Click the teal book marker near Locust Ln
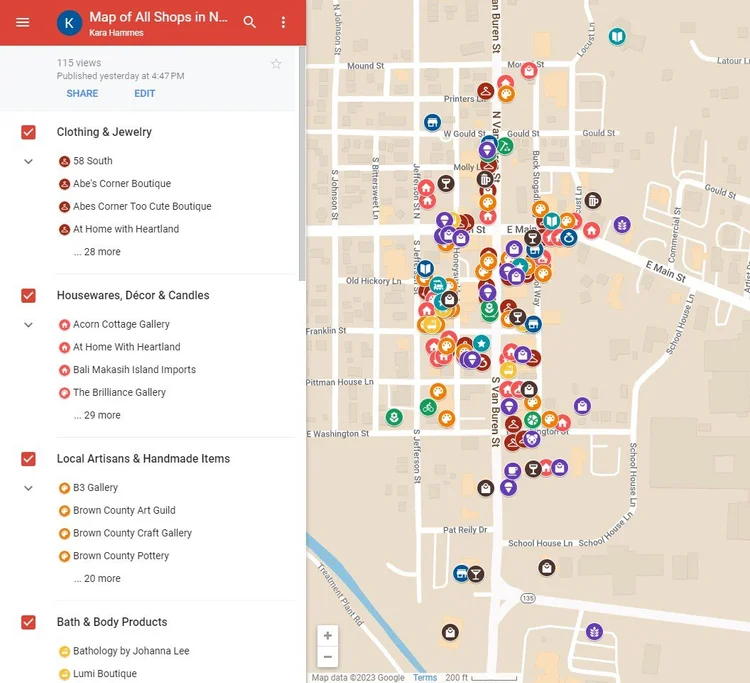750x683 pixels. [x=617, y=36]
